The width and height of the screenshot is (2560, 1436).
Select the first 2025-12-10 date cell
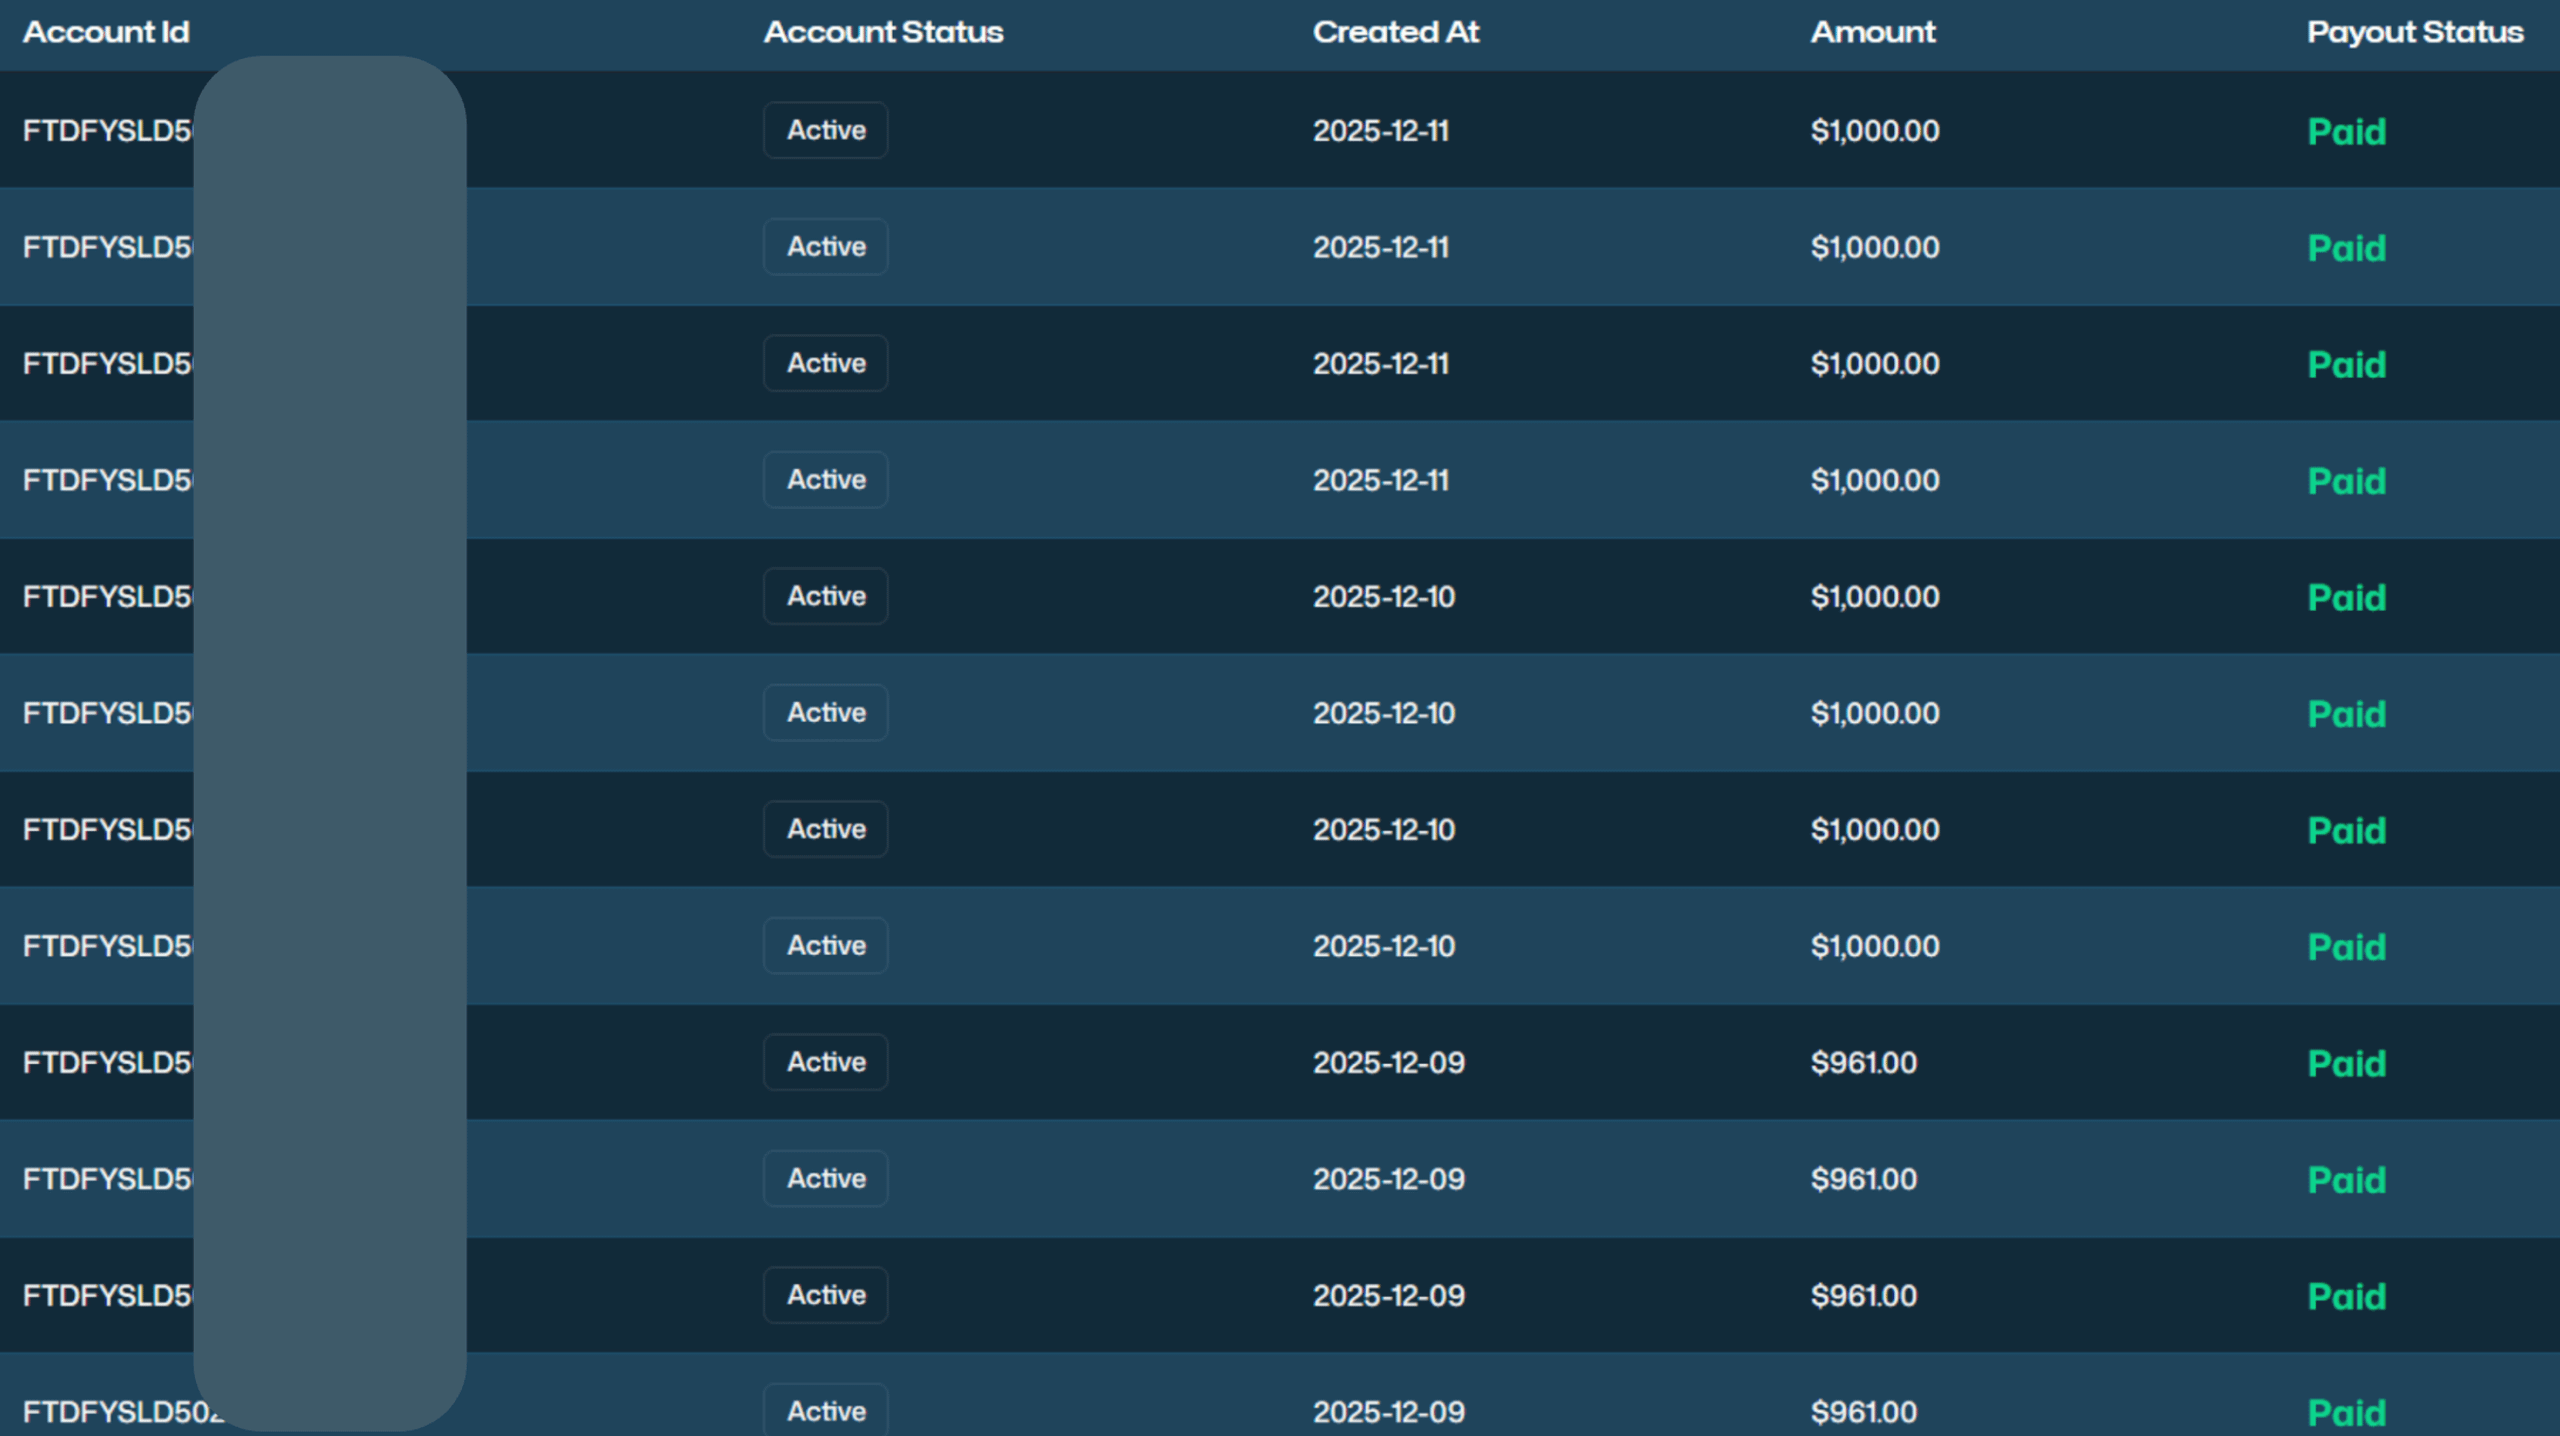click(x=1384, y=597)
